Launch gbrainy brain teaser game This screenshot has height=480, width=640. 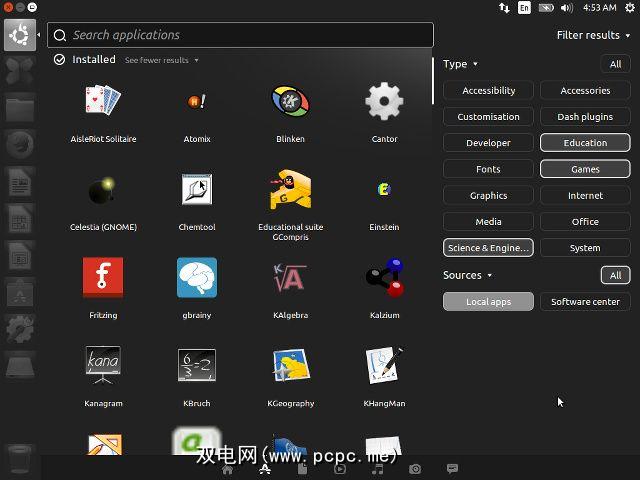(197, 288)
